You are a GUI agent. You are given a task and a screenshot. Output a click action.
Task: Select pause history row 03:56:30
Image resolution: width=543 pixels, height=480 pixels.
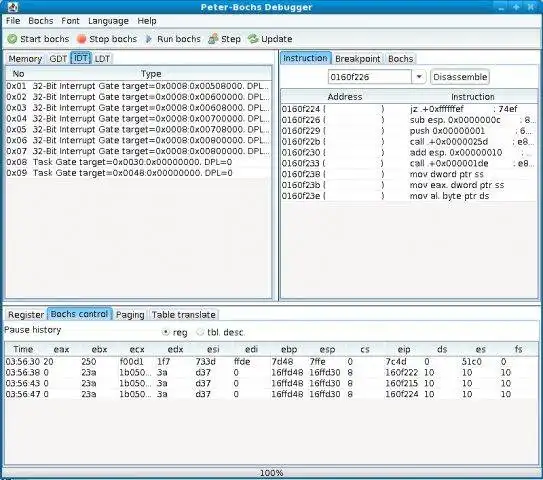[x=272, y=362]
